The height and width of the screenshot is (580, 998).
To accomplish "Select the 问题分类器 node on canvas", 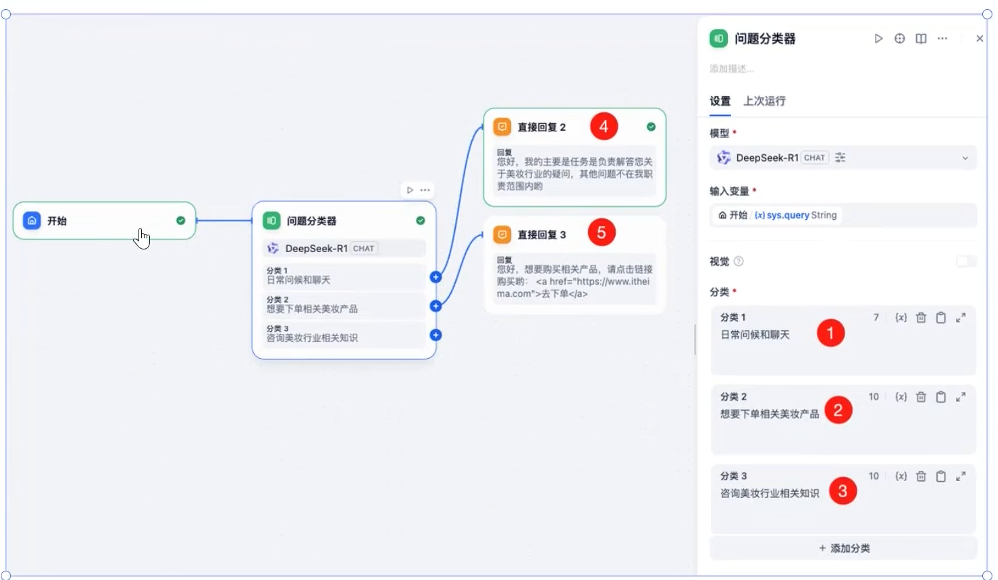I will tap(344, 280).
